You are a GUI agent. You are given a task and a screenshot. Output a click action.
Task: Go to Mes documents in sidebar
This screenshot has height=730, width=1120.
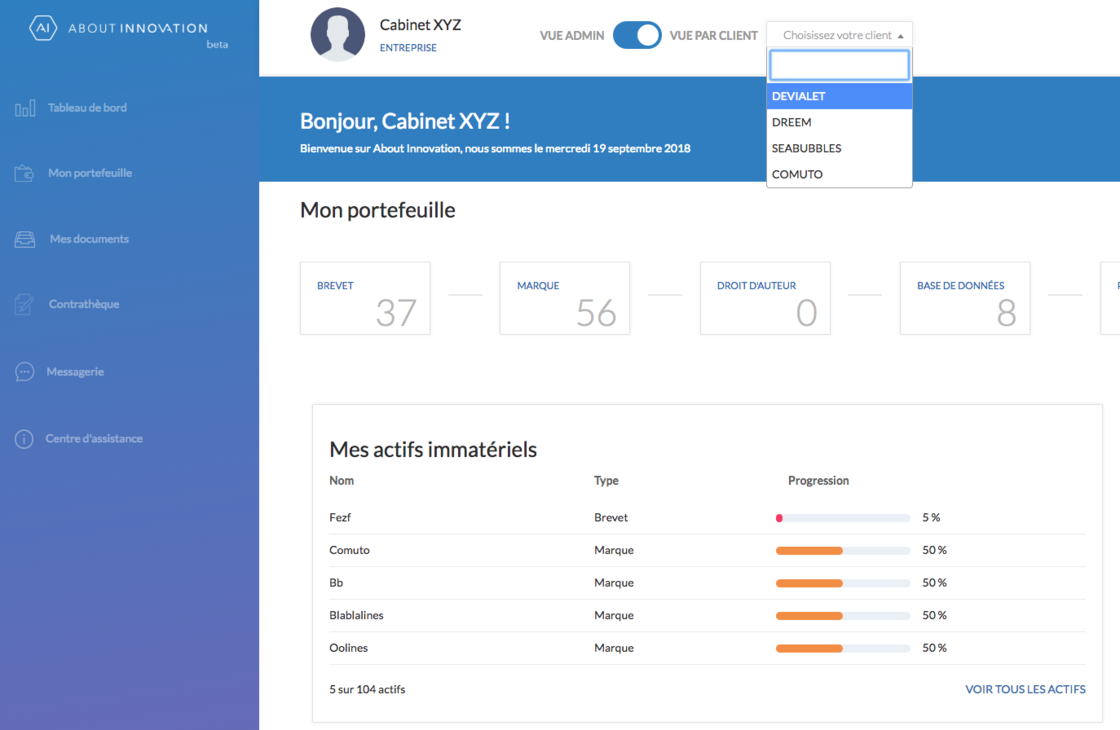89,239
